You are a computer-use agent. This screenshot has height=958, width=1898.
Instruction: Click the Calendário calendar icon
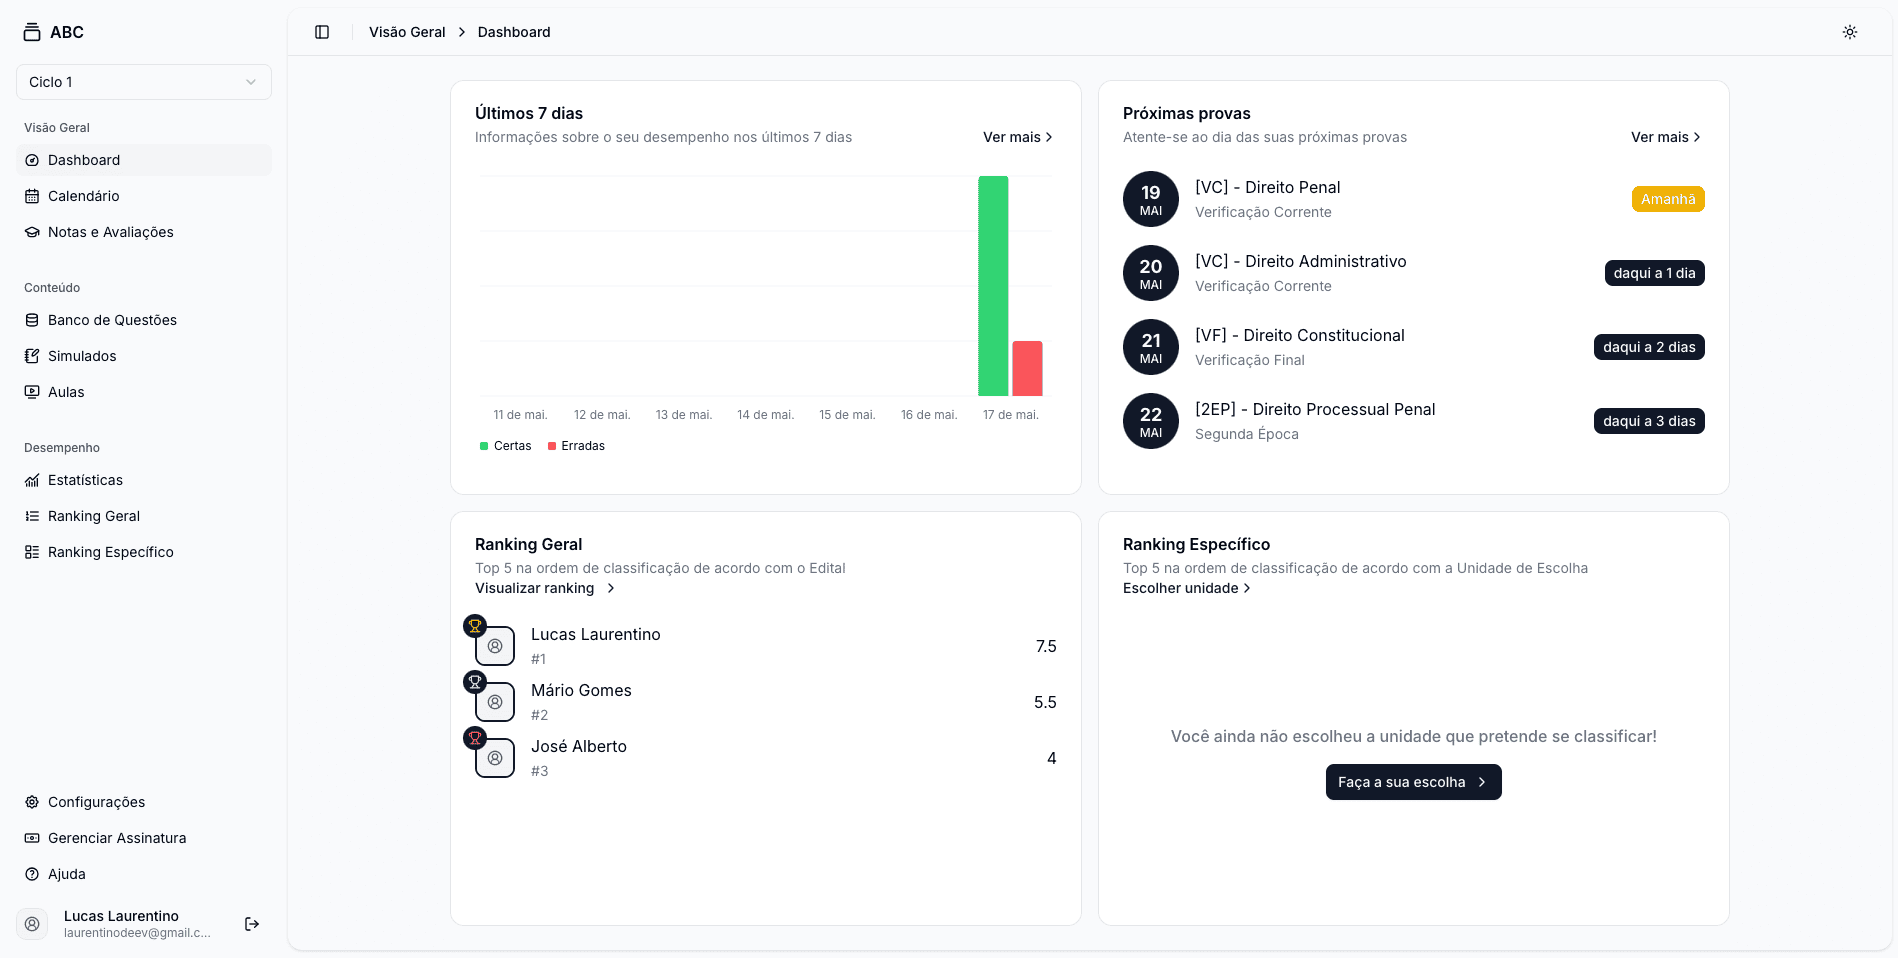tap(32, 196)
